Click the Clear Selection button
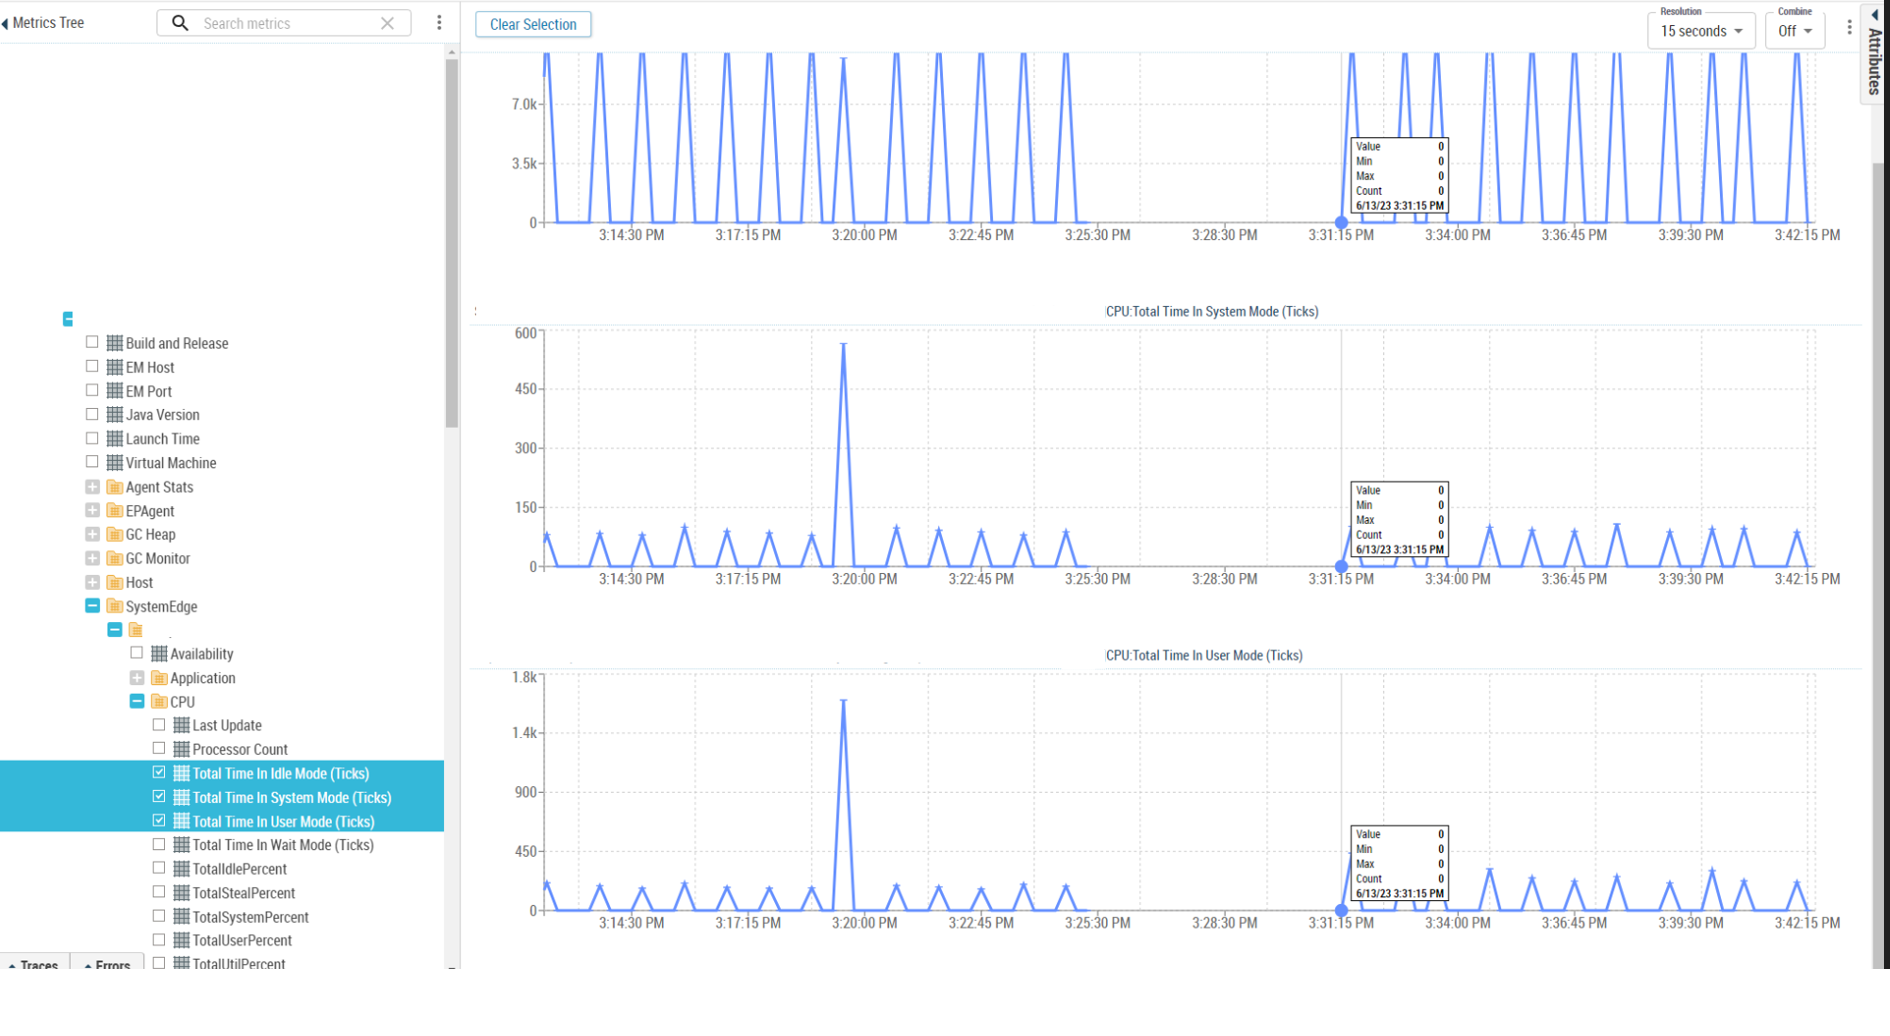The image size is (1890, 1036). pyautogui.click(x=533, y=24)
